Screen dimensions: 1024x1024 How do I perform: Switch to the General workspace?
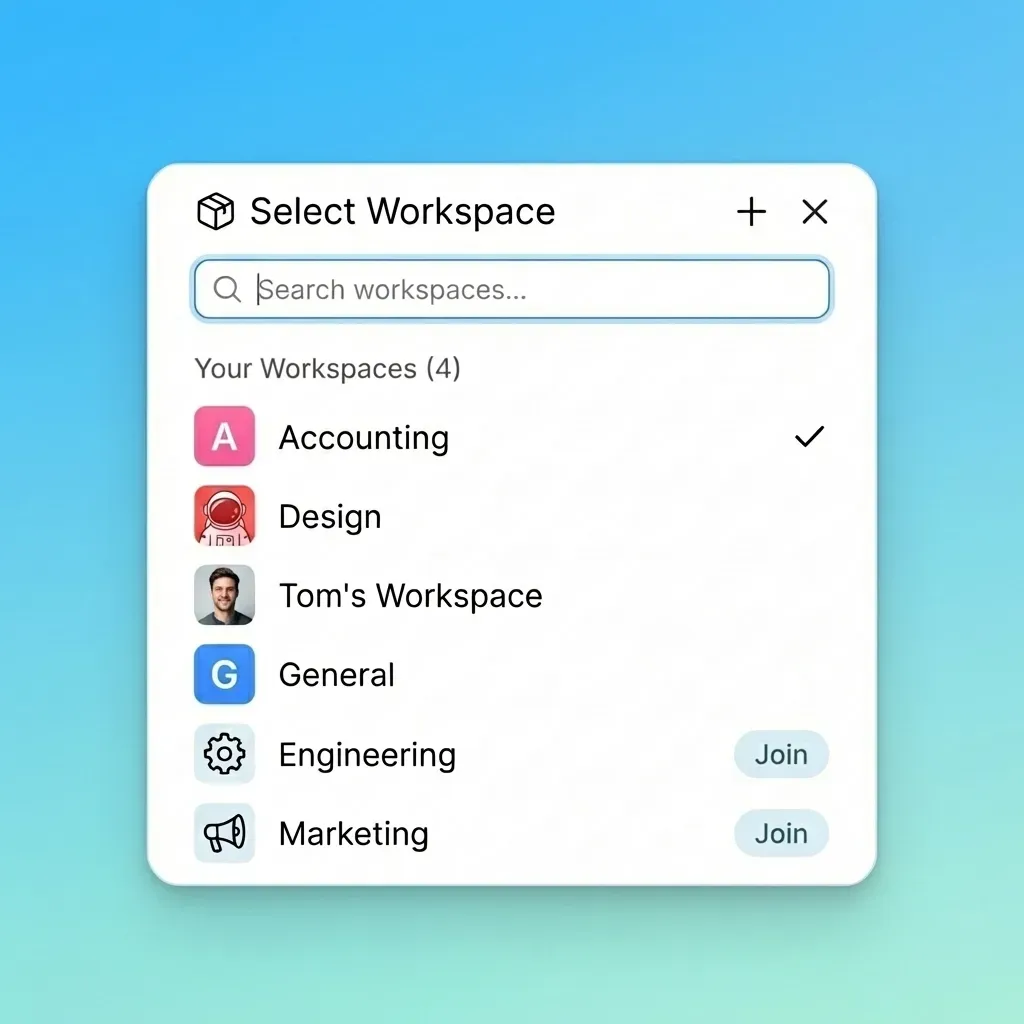337,675
